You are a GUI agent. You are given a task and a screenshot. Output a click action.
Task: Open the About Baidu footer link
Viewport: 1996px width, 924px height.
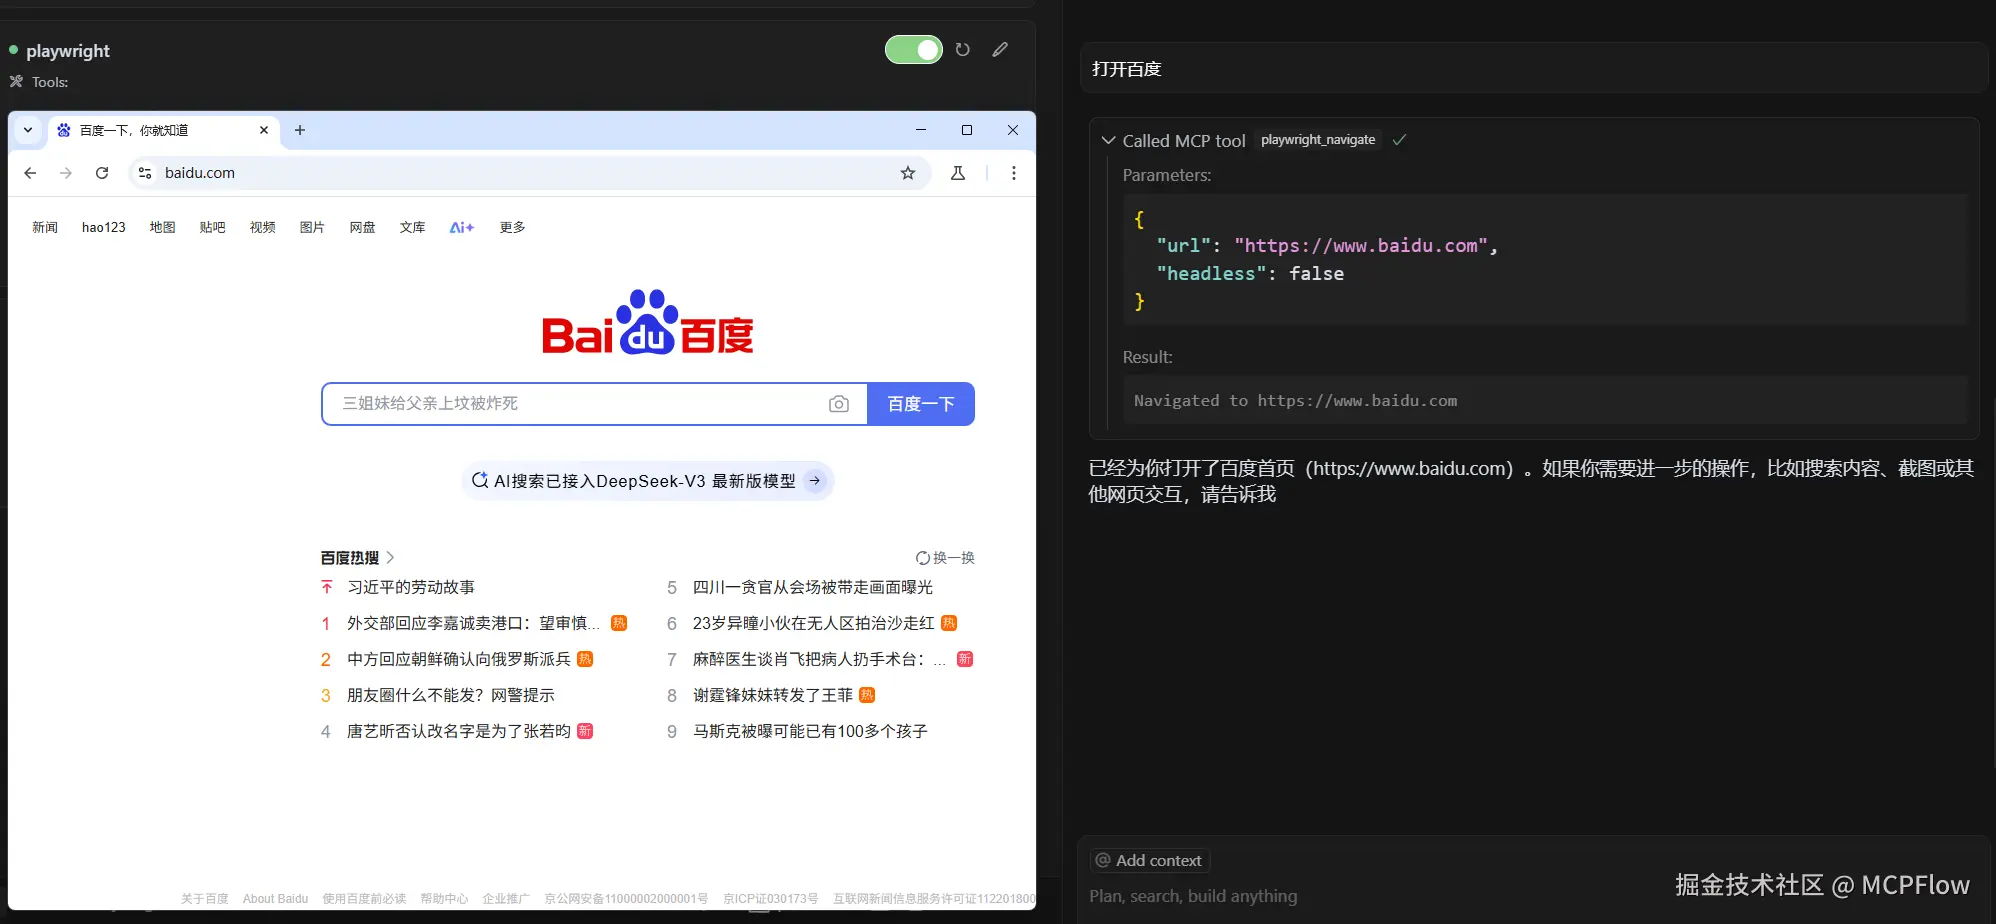click(275, 899)
